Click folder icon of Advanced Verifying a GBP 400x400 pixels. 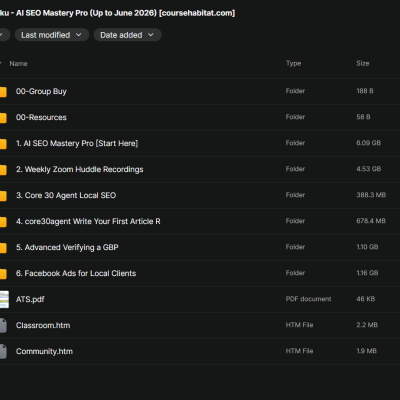tap(3, 248)
